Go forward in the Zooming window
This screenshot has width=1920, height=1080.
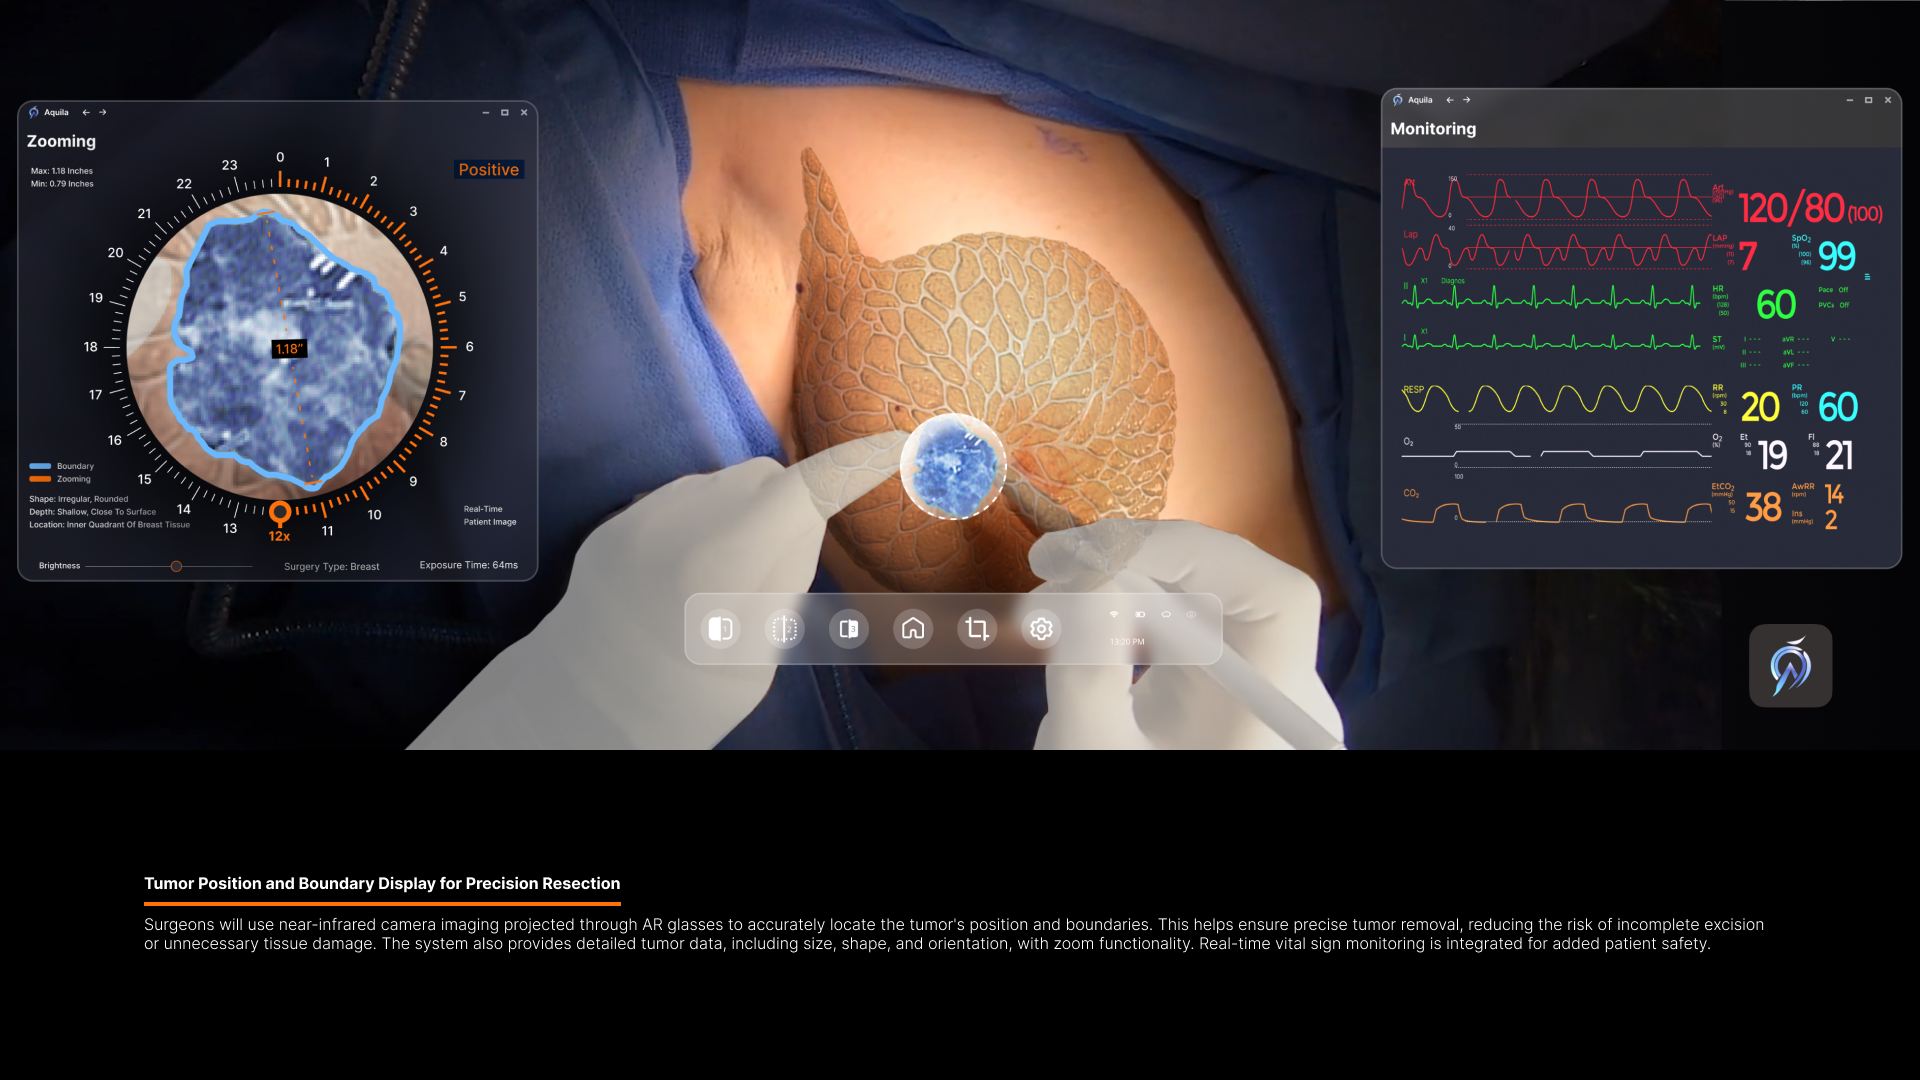[x=103, y=113]
